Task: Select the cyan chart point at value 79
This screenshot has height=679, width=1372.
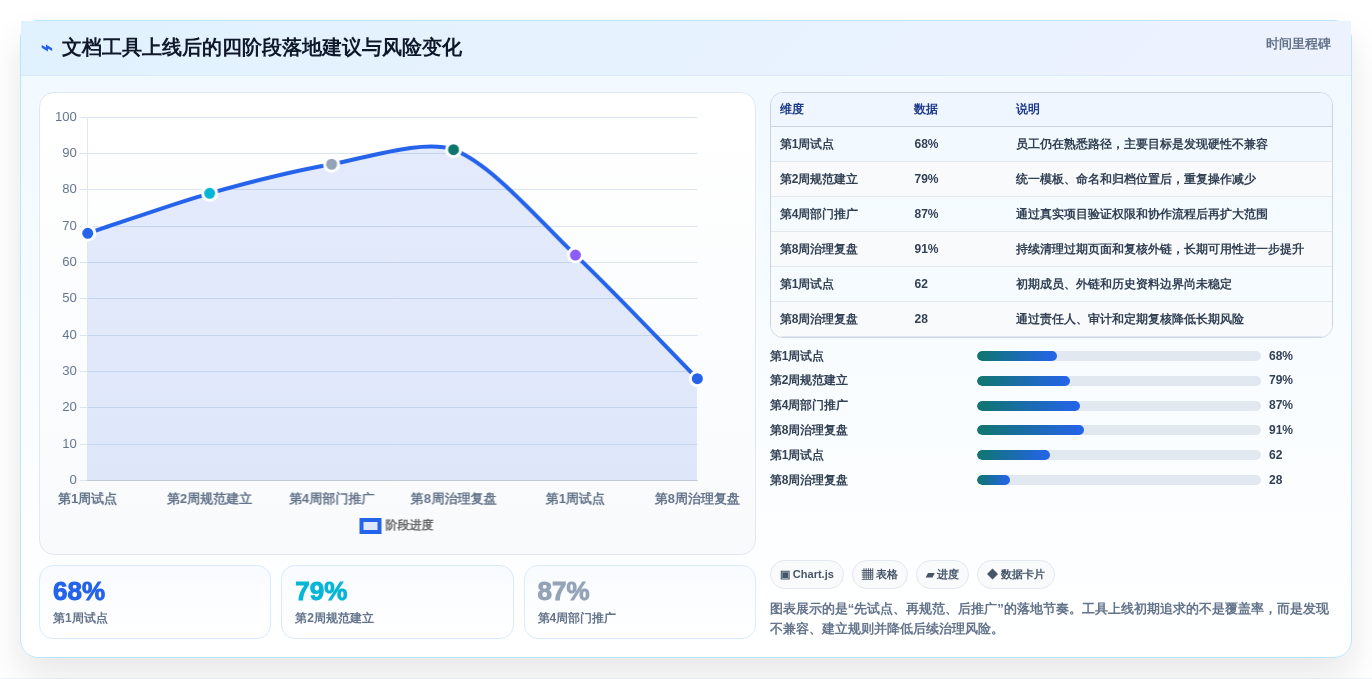Action: point(210,193)
